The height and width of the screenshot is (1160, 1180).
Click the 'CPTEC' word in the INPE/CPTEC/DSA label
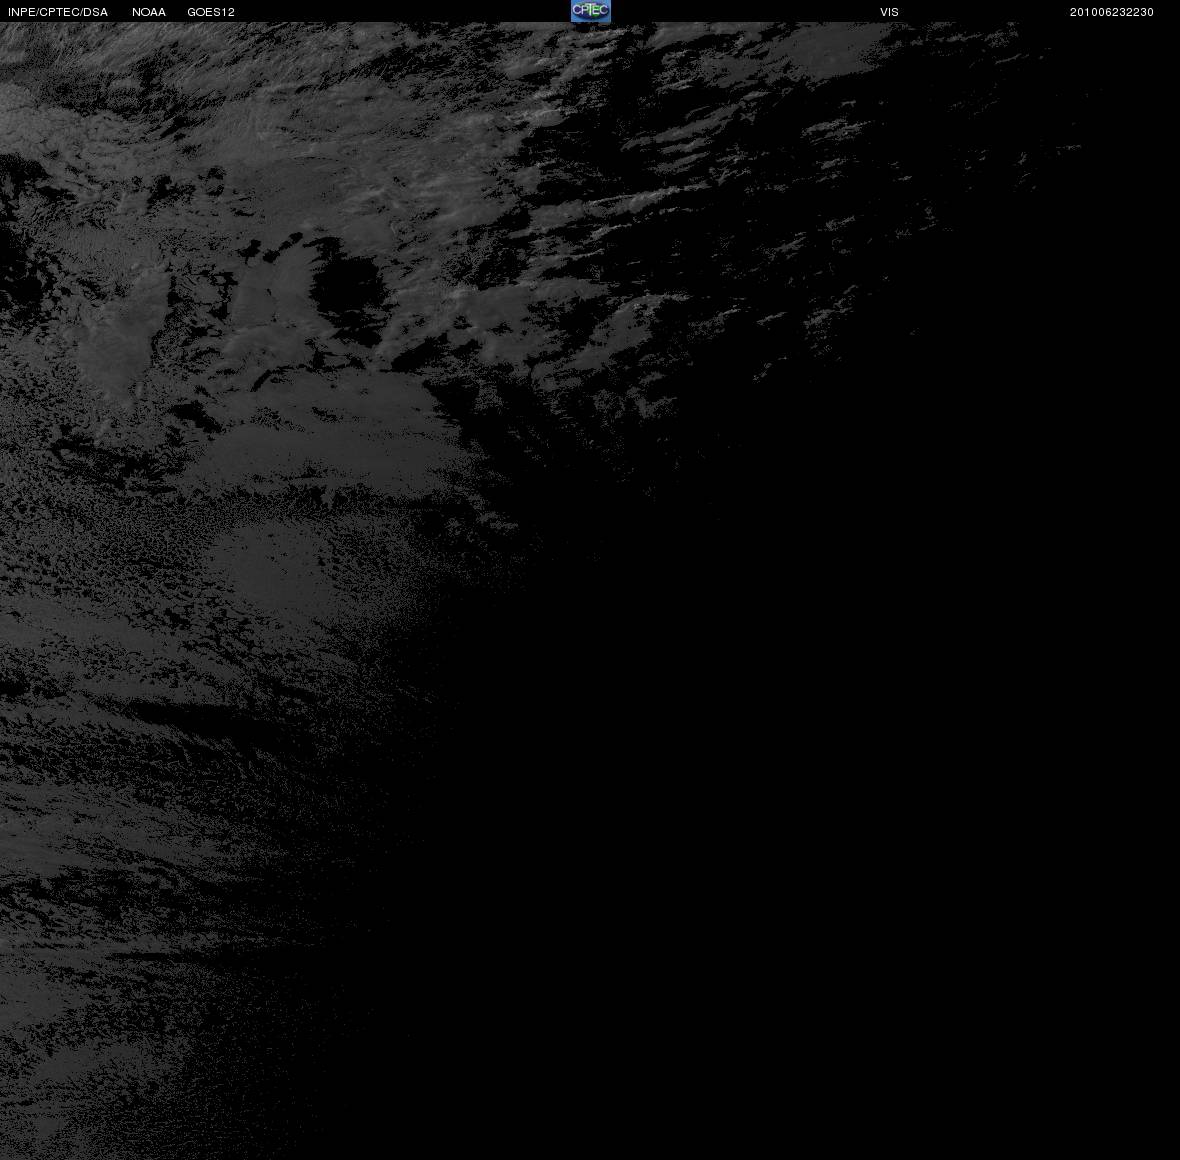58,12
